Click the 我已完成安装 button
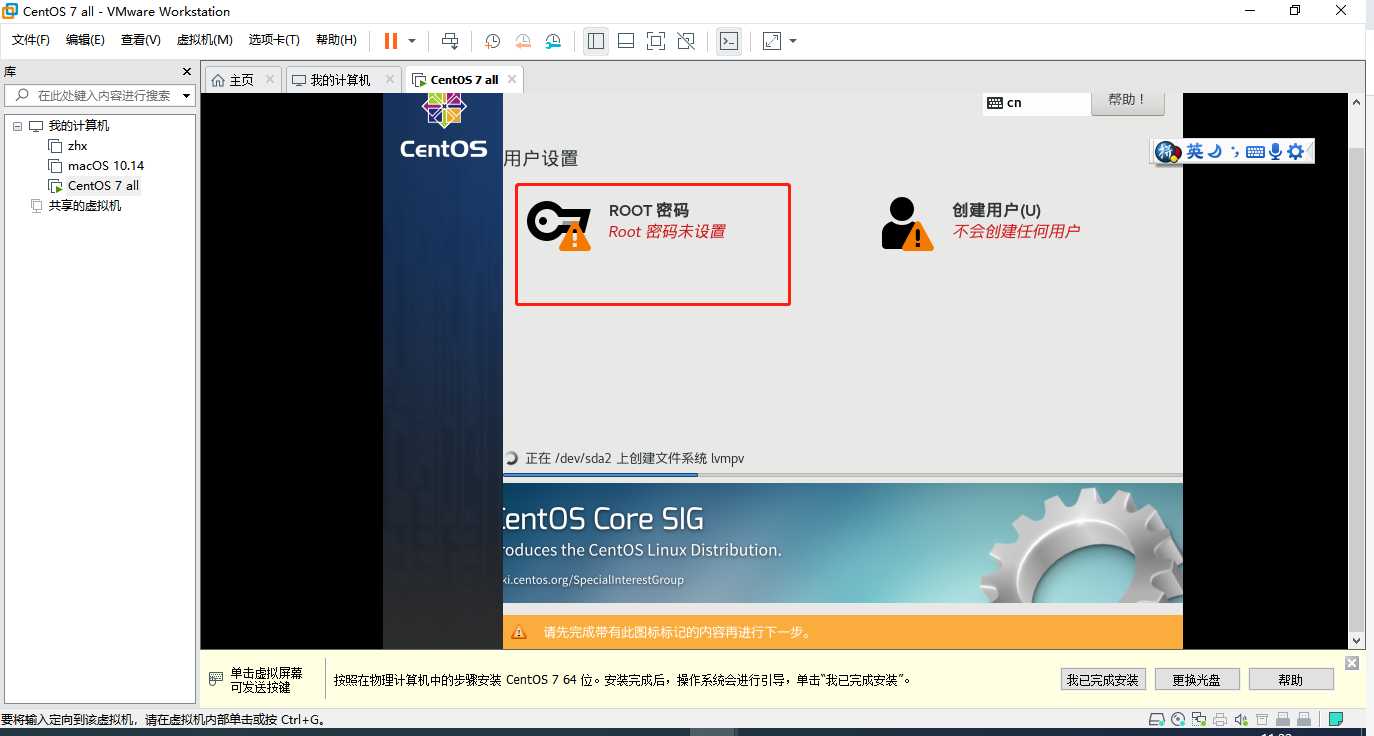Image resolution: width=1374 pixels, height=736 pixels. tap(1102, 680)
